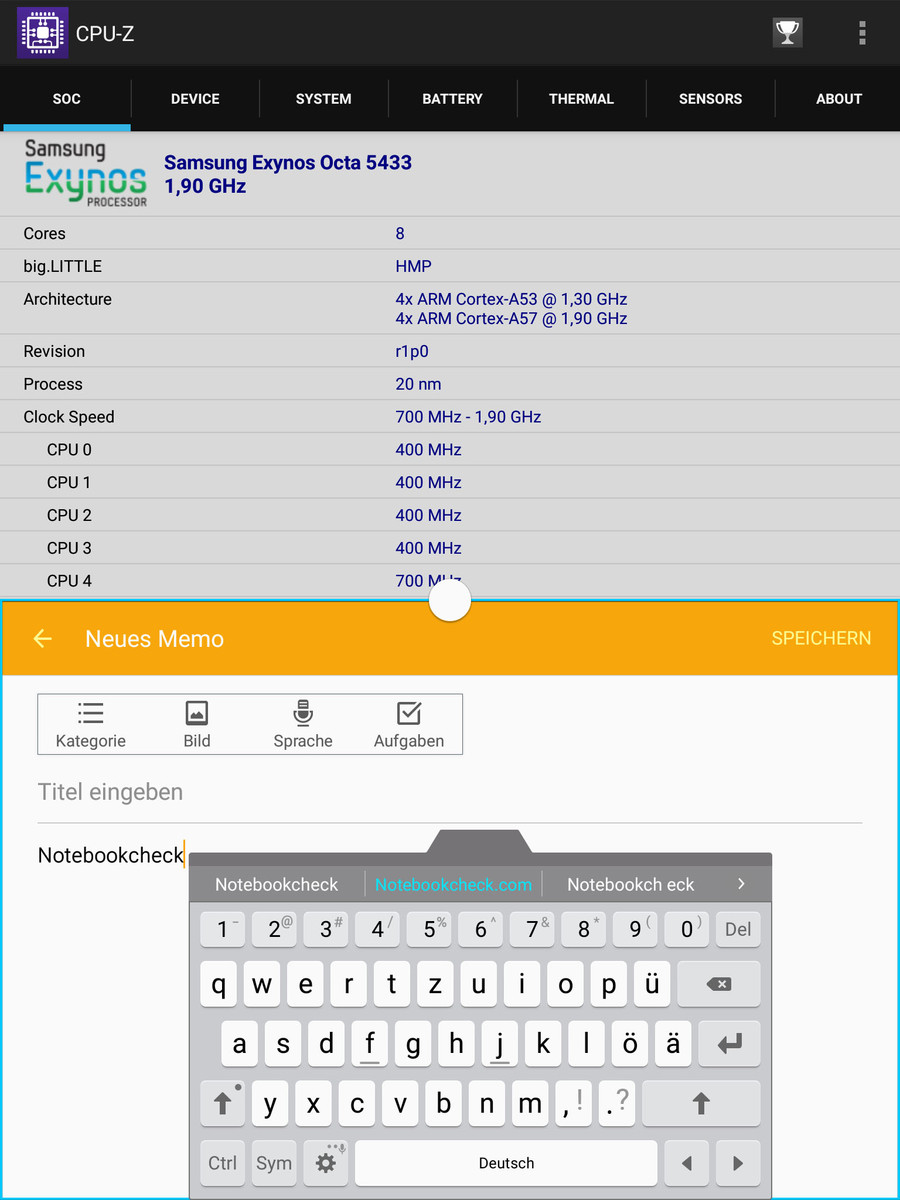The image size is (900, 1200).
Task: Add Aufgaben checklist to memo
Action: click(x=409, y=725)
